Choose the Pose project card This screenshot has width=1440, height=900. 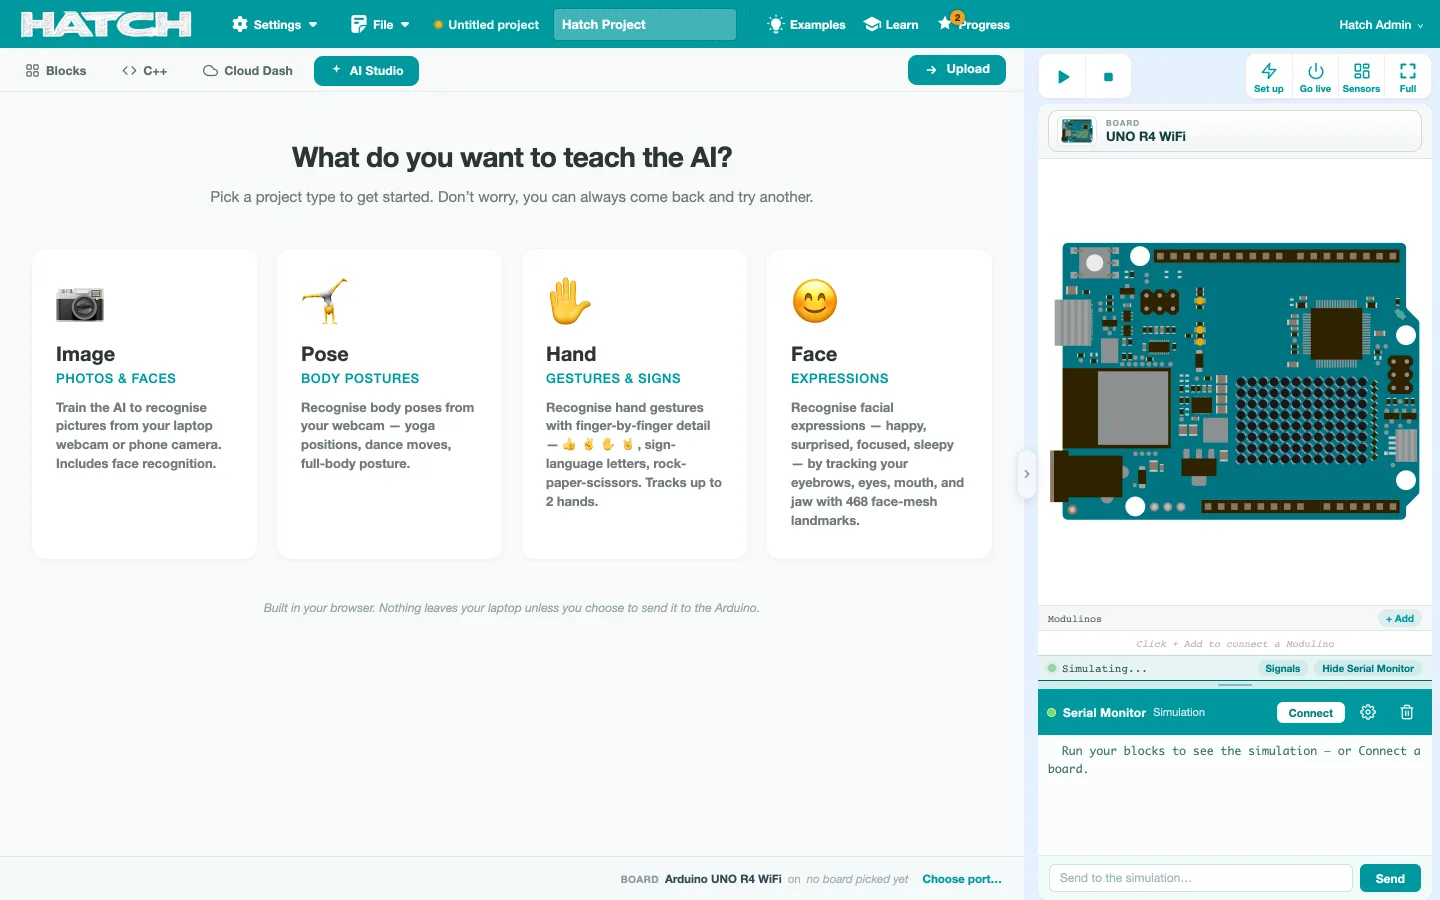pos(390,404)
